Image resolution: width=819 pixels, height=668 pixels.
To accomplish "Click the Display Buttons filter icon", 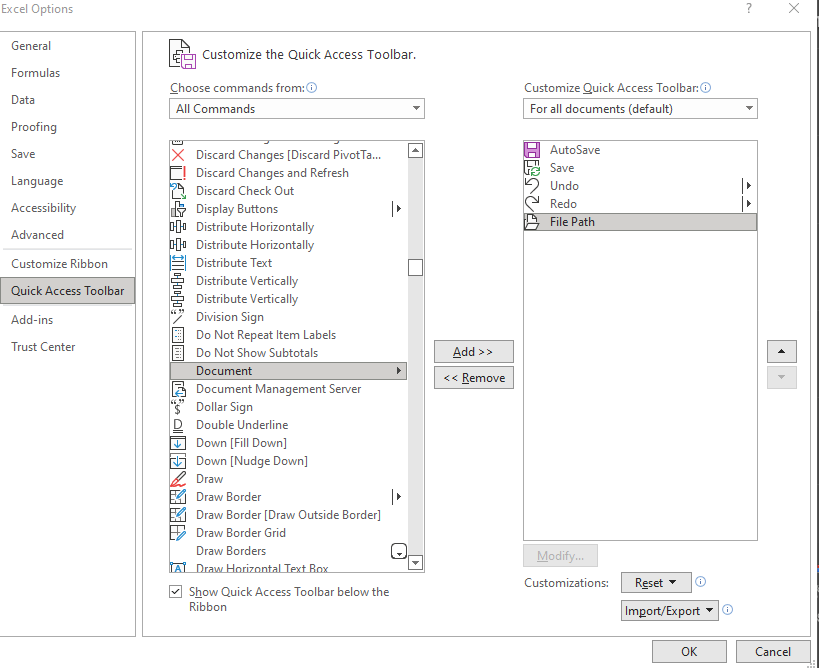I will pyautogui.click(x=178, y=209).
